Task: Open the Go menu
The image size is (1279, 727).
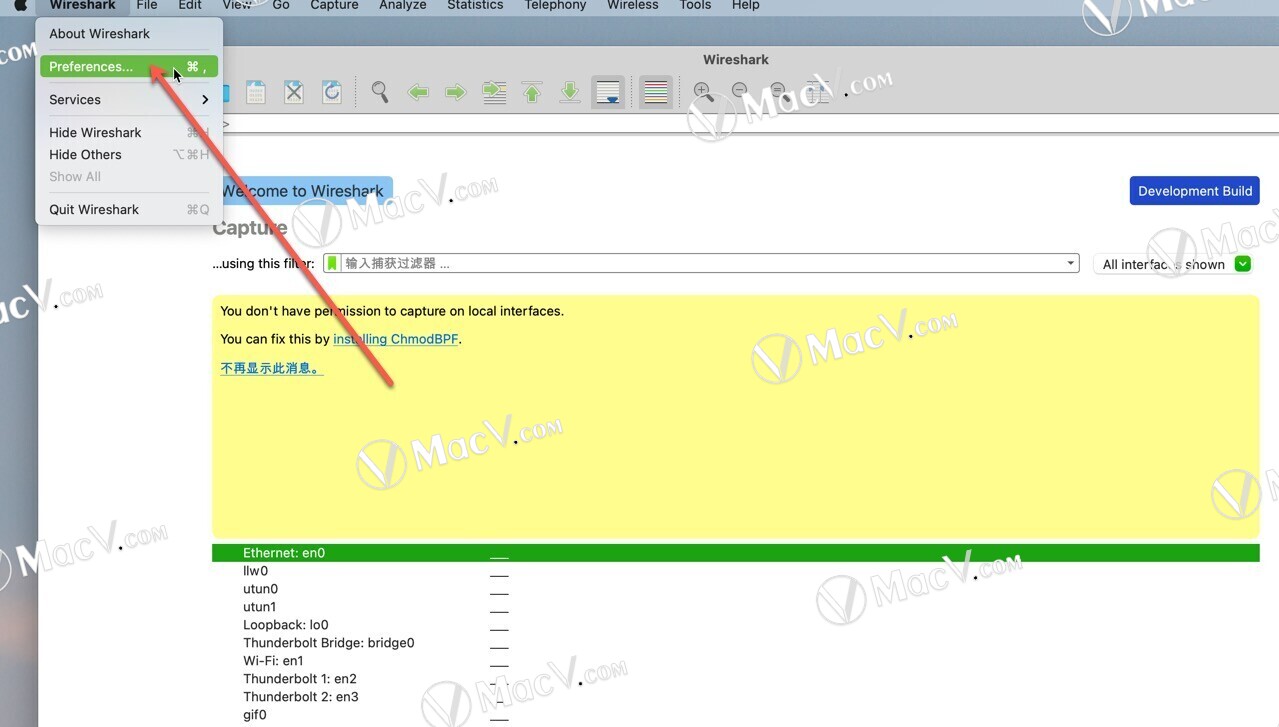Action: (281, 5)
